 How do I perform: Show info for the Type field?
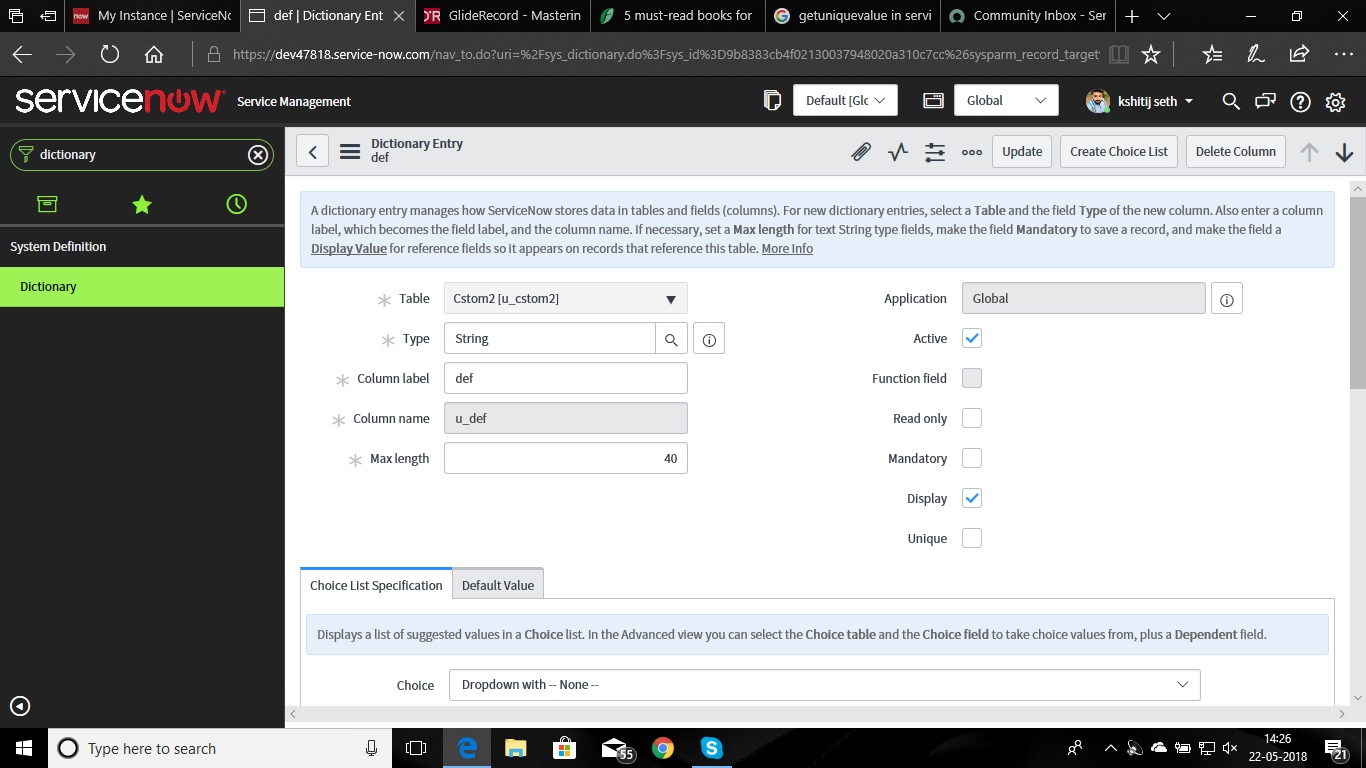[709, 339]
